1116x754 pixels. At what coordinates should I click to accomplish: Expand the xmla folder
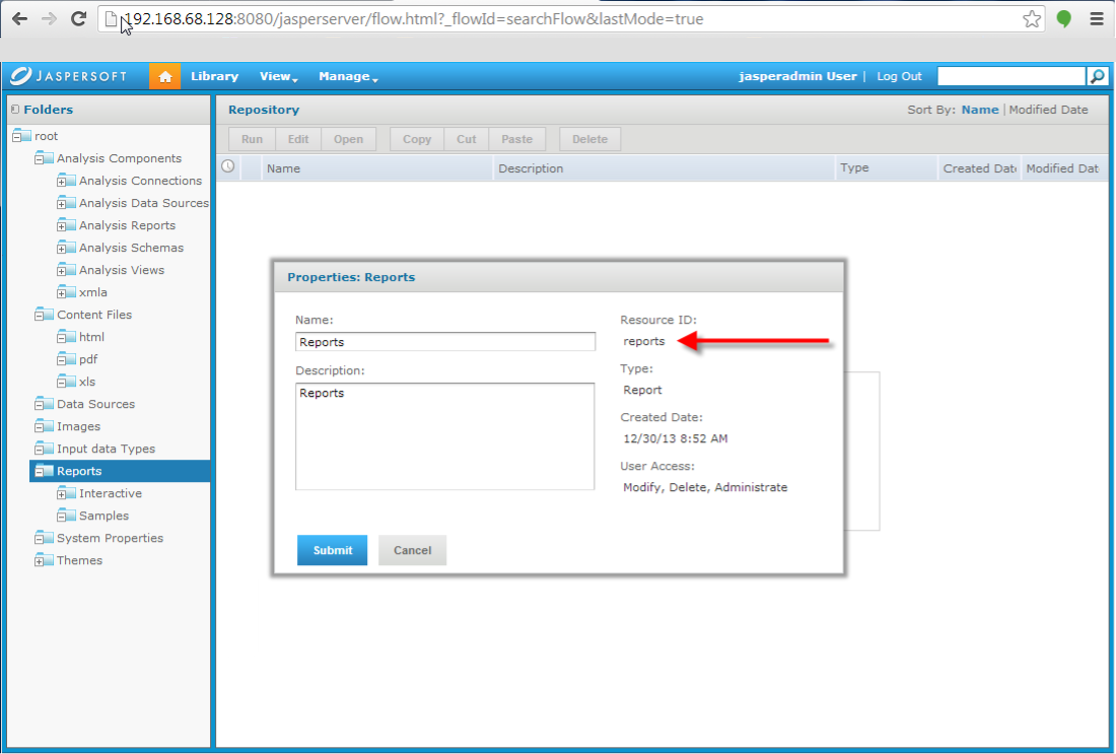[62, 293]
